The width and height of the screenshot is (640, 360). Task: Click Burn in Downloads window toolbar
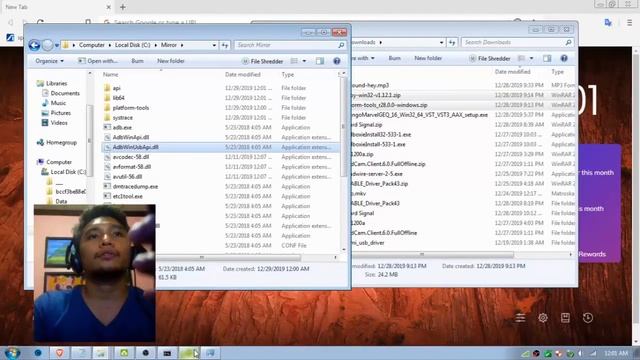click(x=394, y=58)
